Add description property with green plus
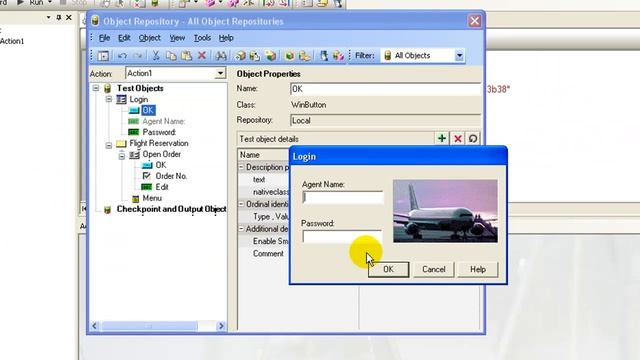Viewport: 640px width, 360px height. [442, 139]
